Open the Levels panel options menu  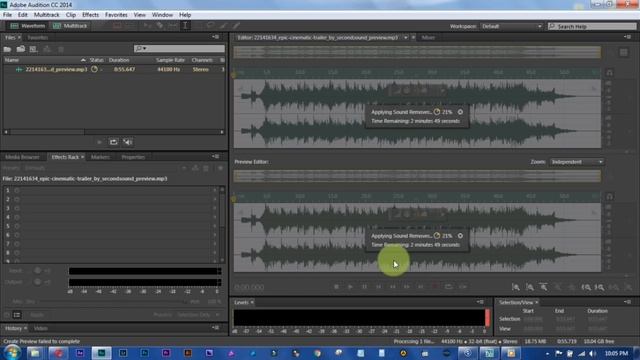pos(480,302)
